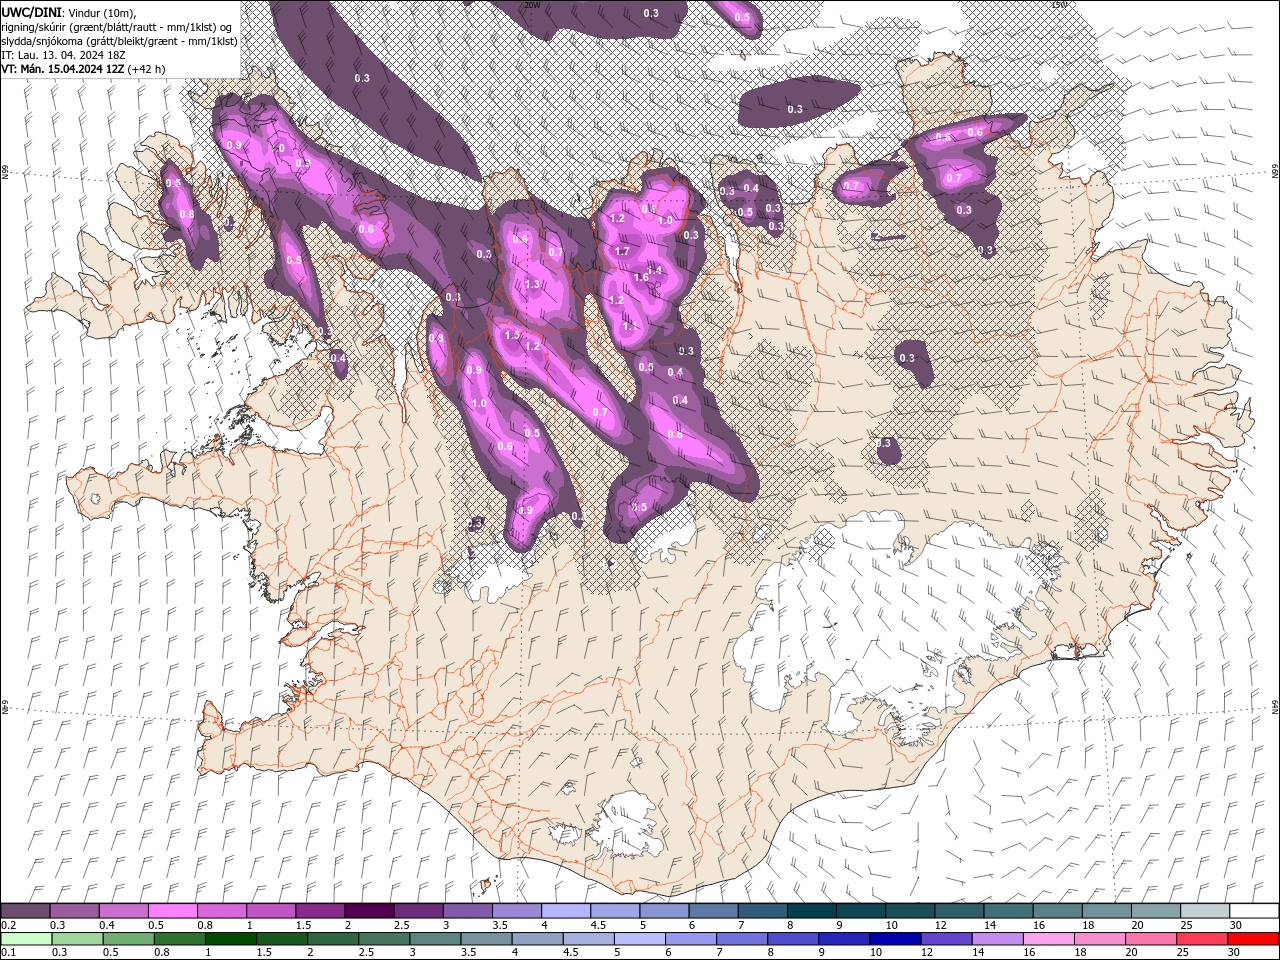Click the upper legend swatch between 3 and 3.5

pos(467,910)
